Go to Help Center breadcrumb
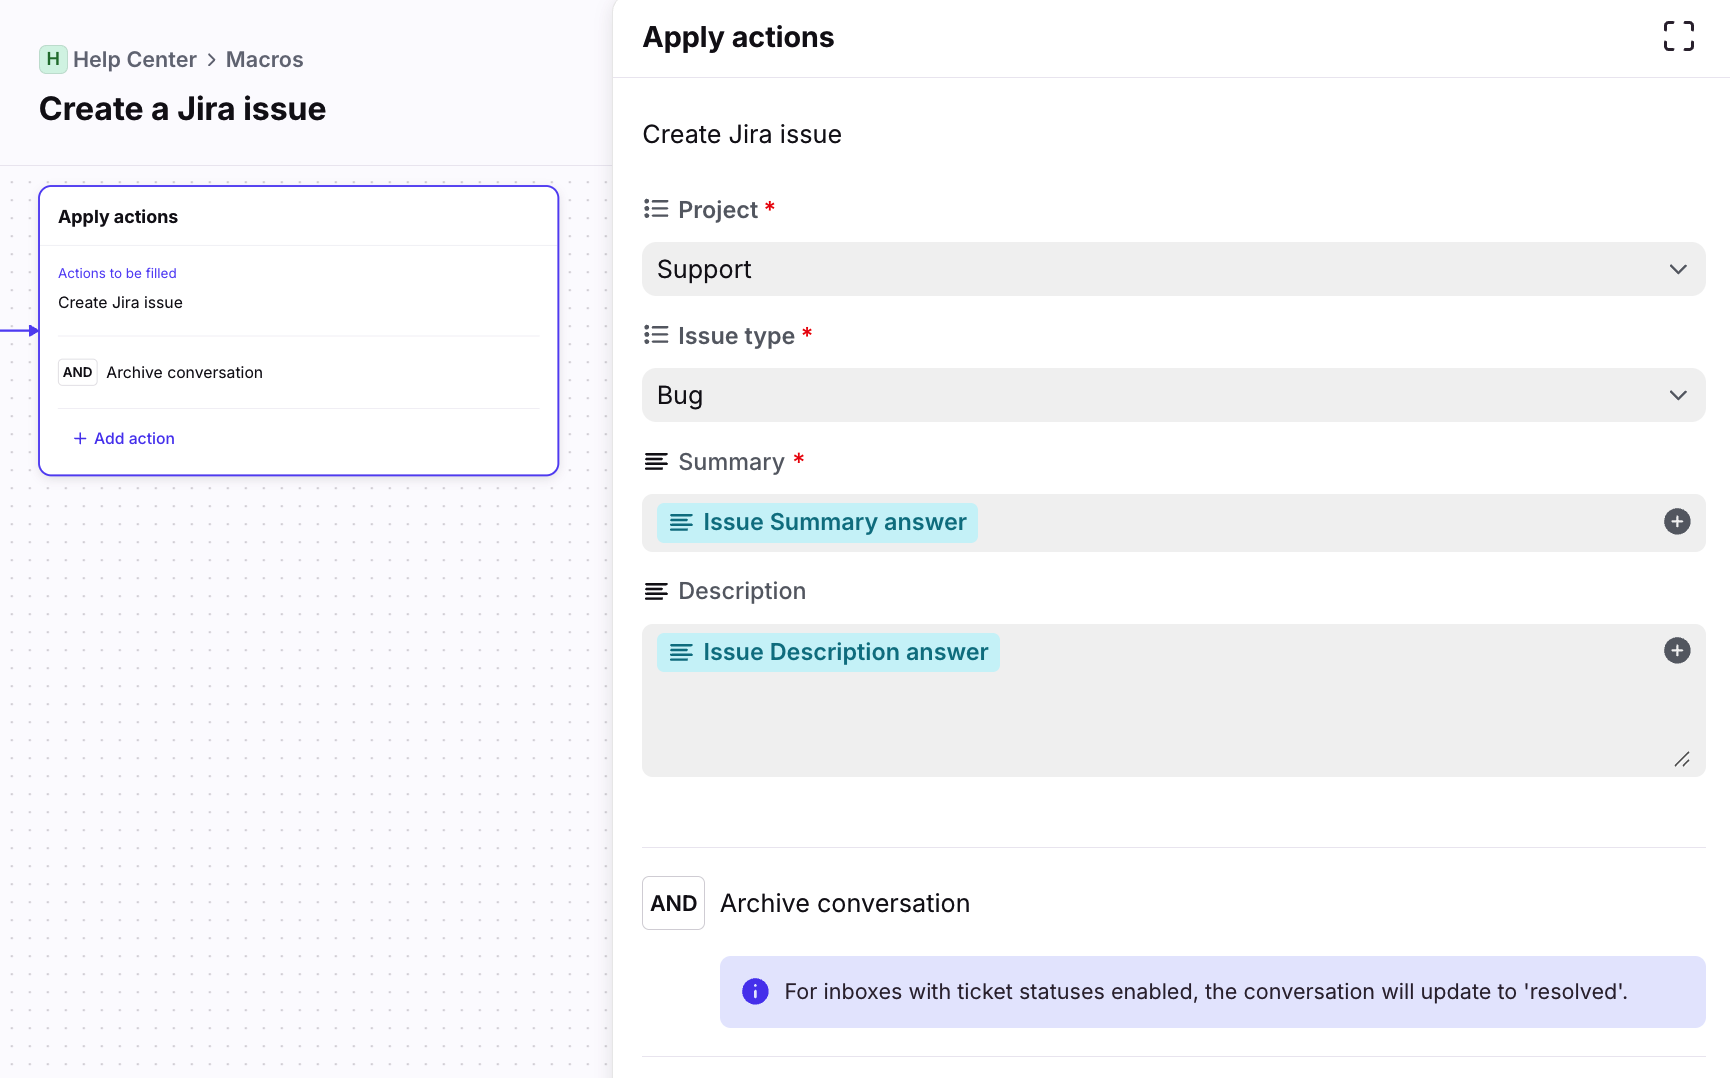Viewport: 1730px width, 1078px height. 134,60
